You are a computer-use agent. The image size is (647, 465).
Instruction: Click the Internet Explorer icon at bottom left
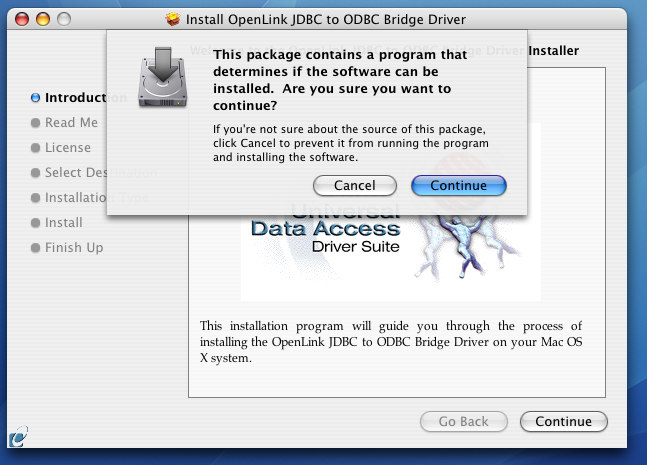pos(18,437)
